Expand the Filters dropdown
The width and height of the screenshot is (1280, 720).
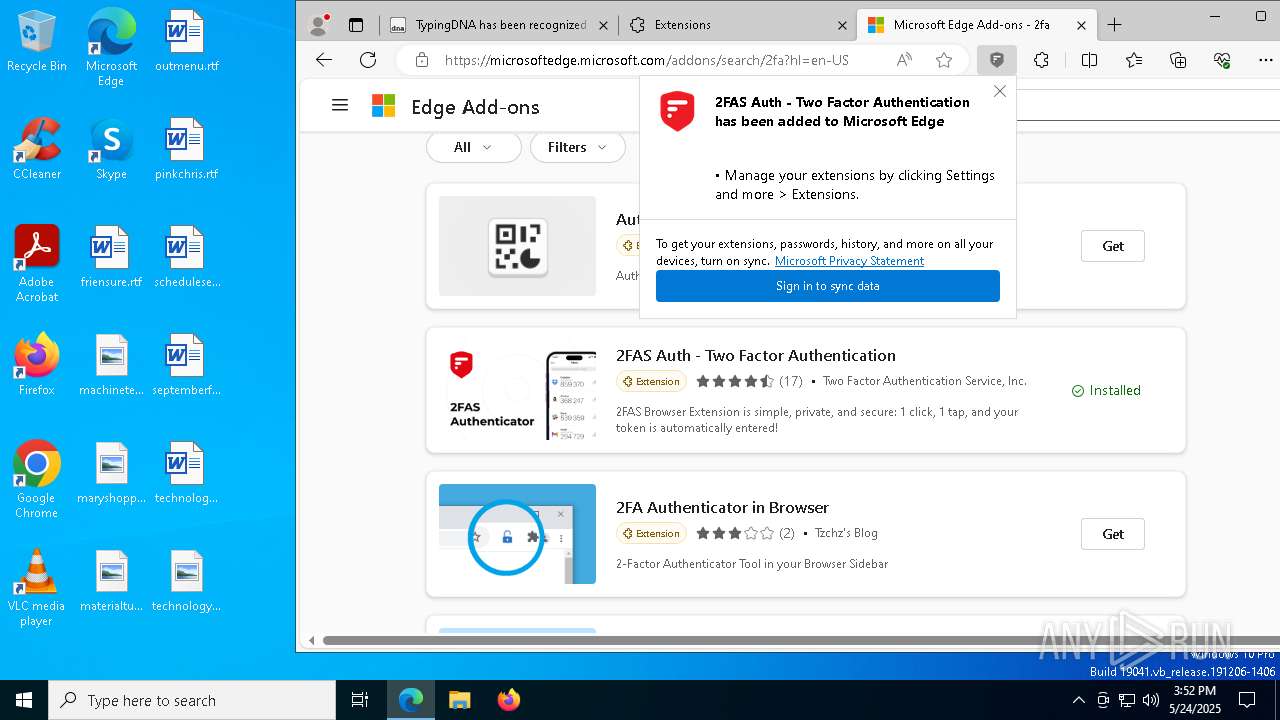point(578,147)
